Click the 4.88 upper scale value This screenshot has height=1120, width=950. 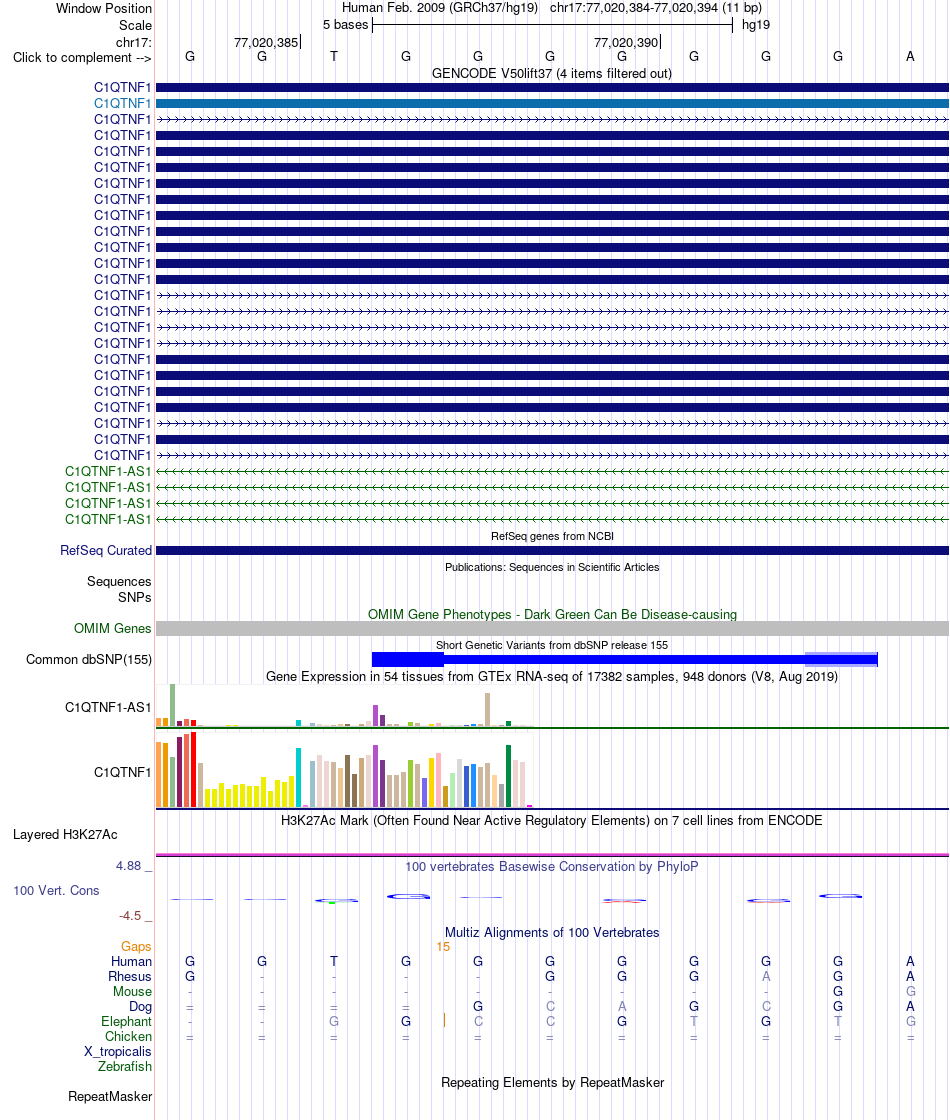129,866
